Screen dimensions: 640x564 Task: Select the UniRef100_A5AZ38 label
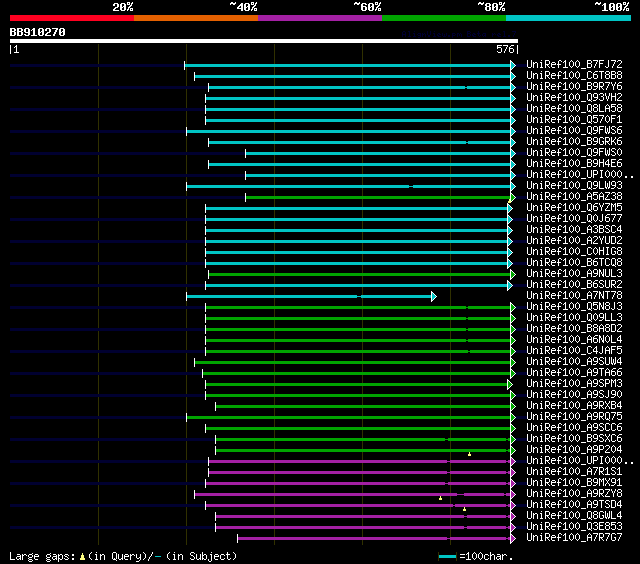point(574,197)
